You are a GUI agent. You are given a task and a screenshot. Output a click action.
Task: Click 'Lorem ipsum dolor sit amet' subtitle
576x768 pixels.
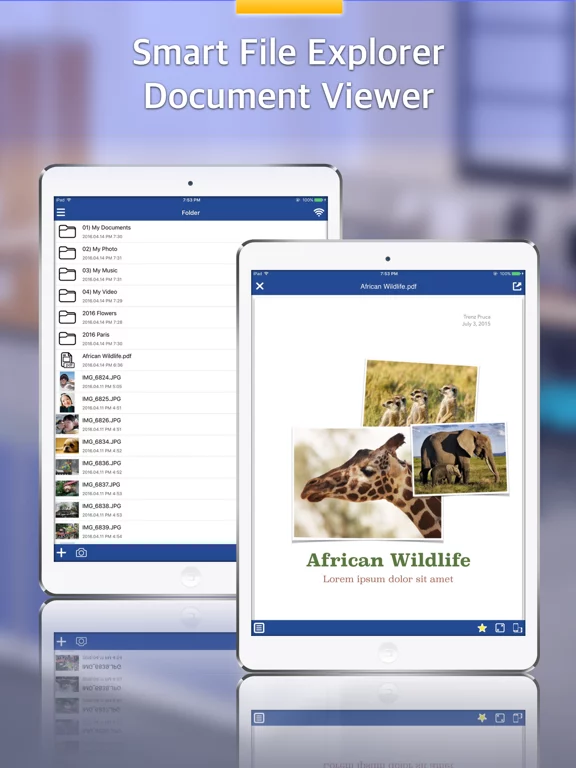pos(388,579)
